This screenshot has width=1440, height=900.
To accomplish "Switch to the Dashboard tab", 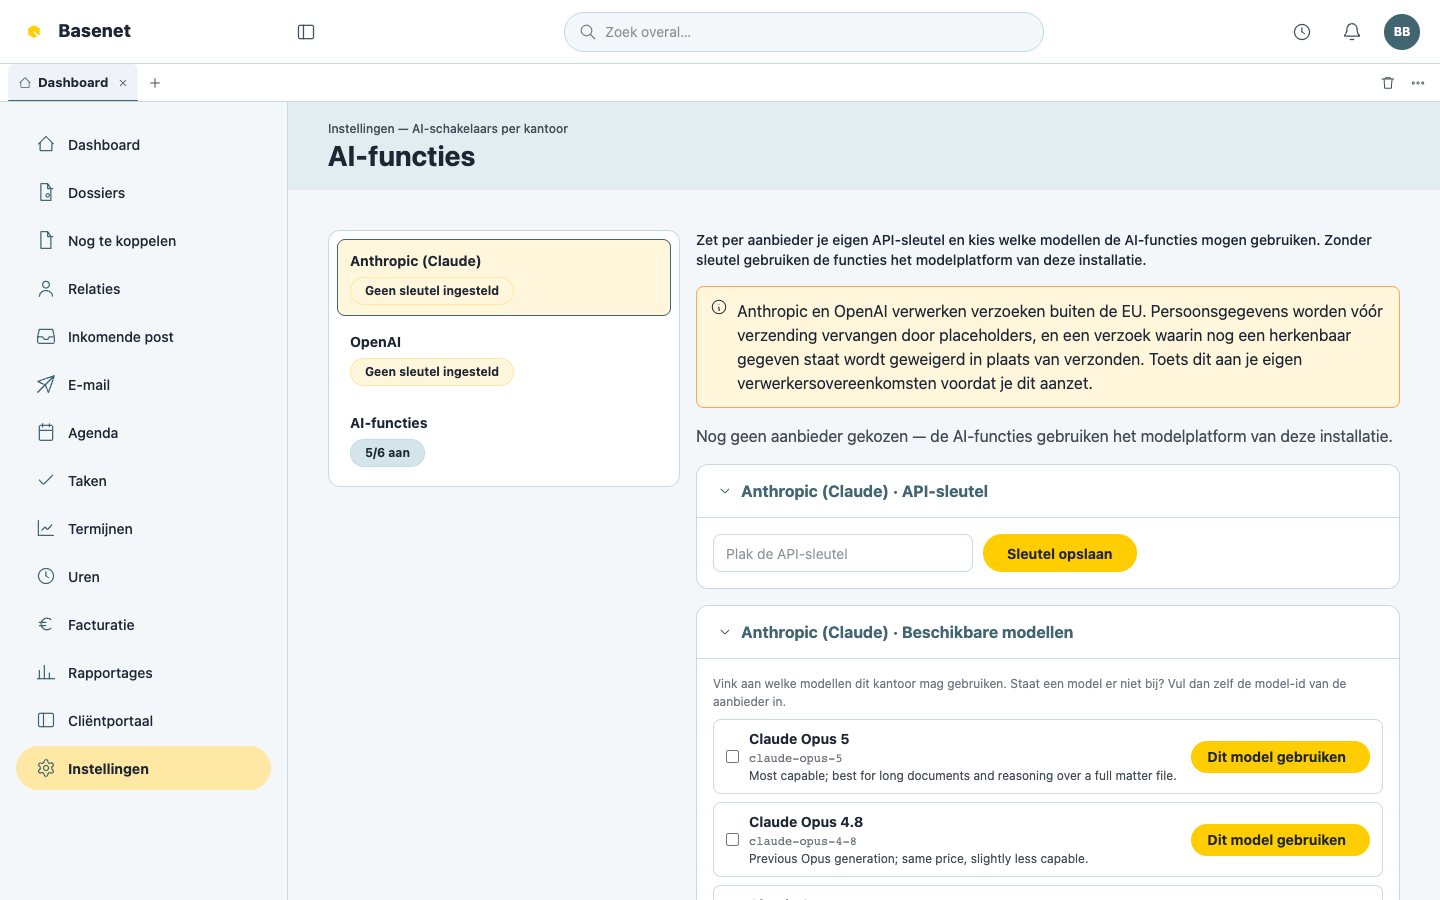I will (73, 83).
